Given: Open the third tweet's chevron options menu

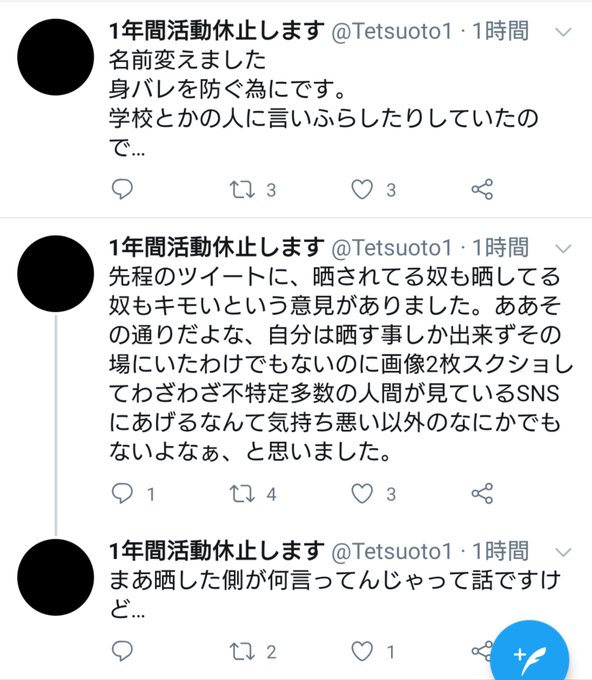Looking at the screenshot, I should pyautogui.click(x=563, y=552).
